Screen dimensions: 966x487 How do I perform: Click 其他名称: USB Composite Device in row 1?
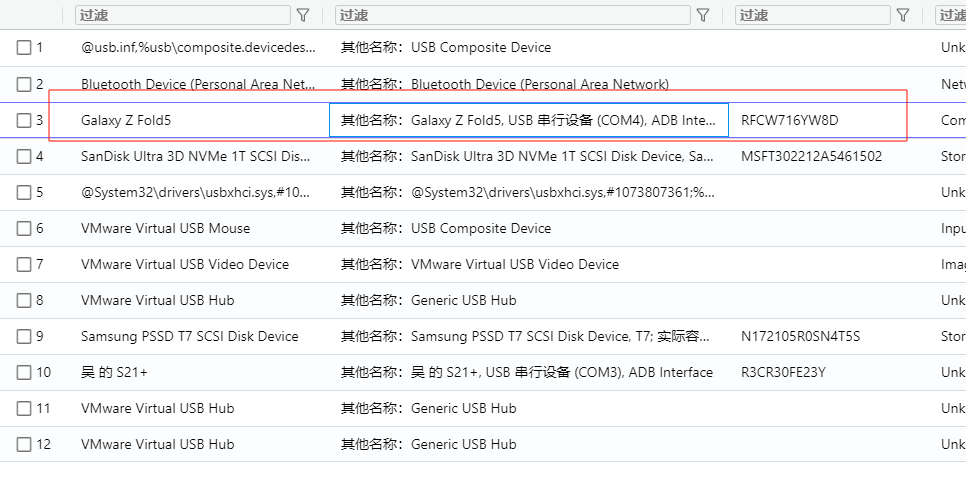coord(446,47)
